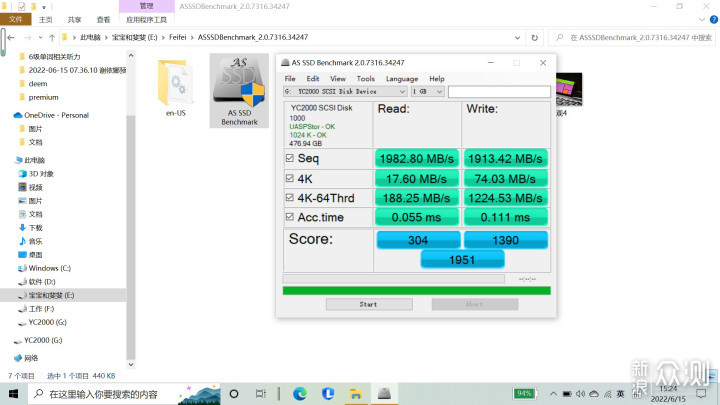Open File Explorer from the taskbar
720x405 pixels.
point(356,394)
